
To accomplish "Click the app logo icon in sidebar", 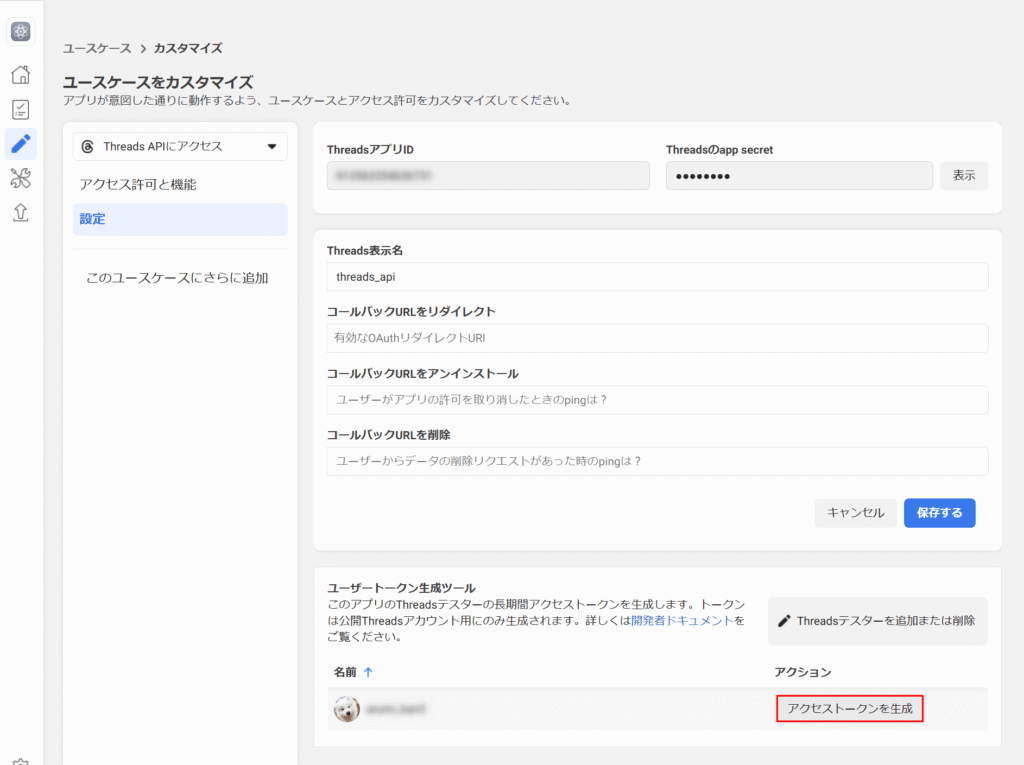I will pos(20,32).
